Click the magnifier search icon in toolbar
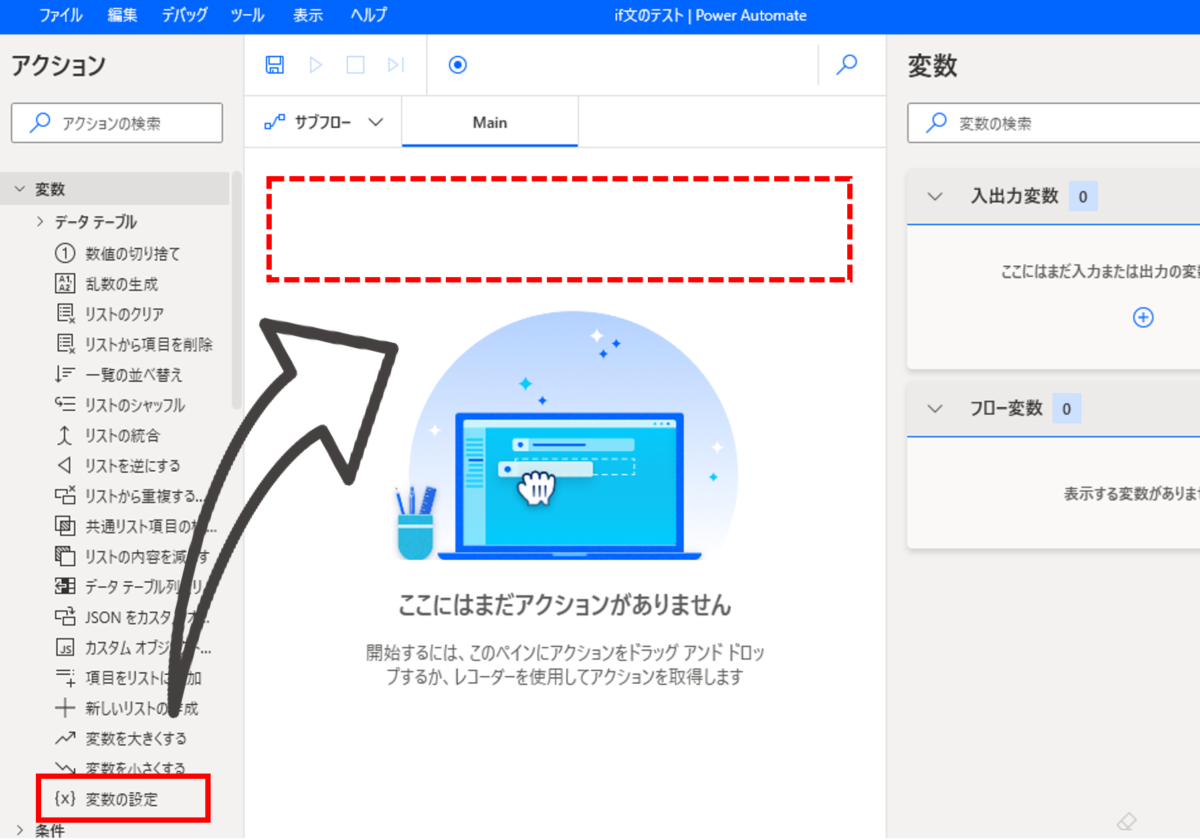1200x840 pixels. pos(847,65)
